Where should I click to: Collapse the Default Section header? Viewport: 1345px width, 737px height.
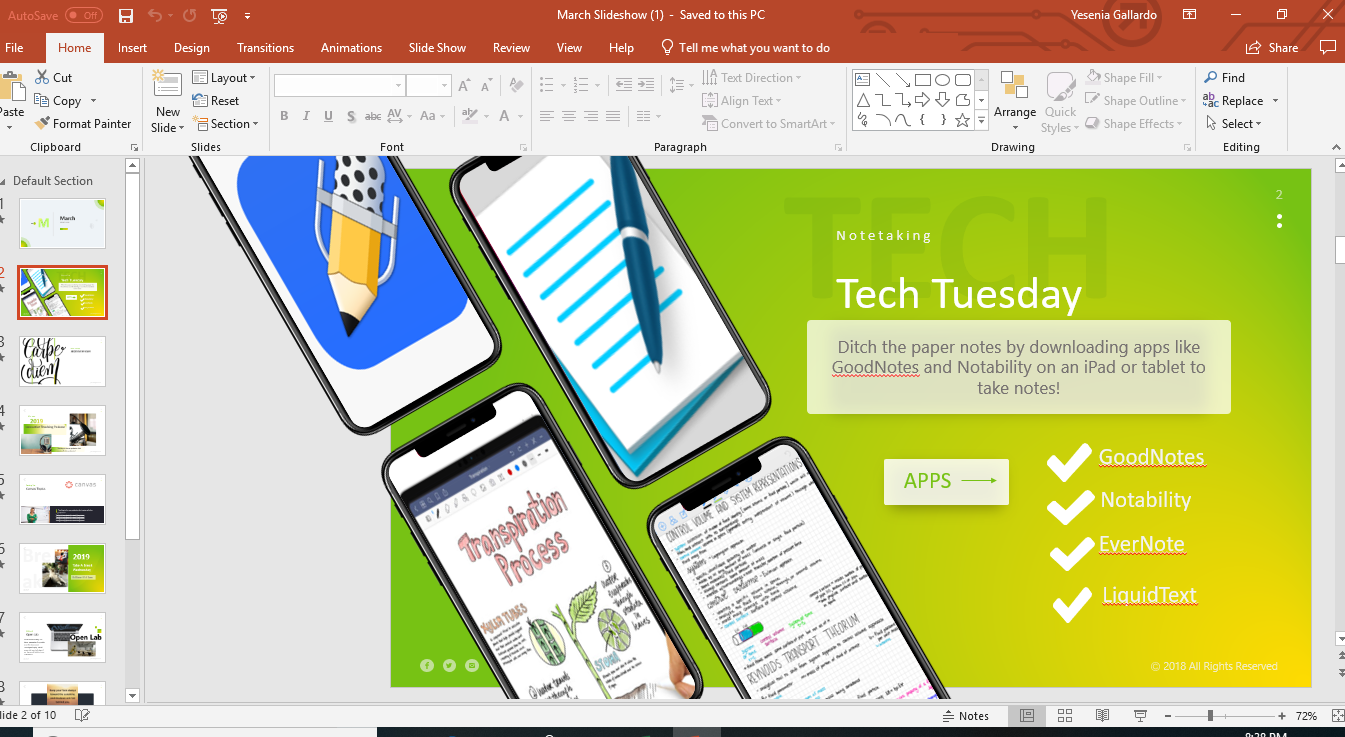click(47, 181)
